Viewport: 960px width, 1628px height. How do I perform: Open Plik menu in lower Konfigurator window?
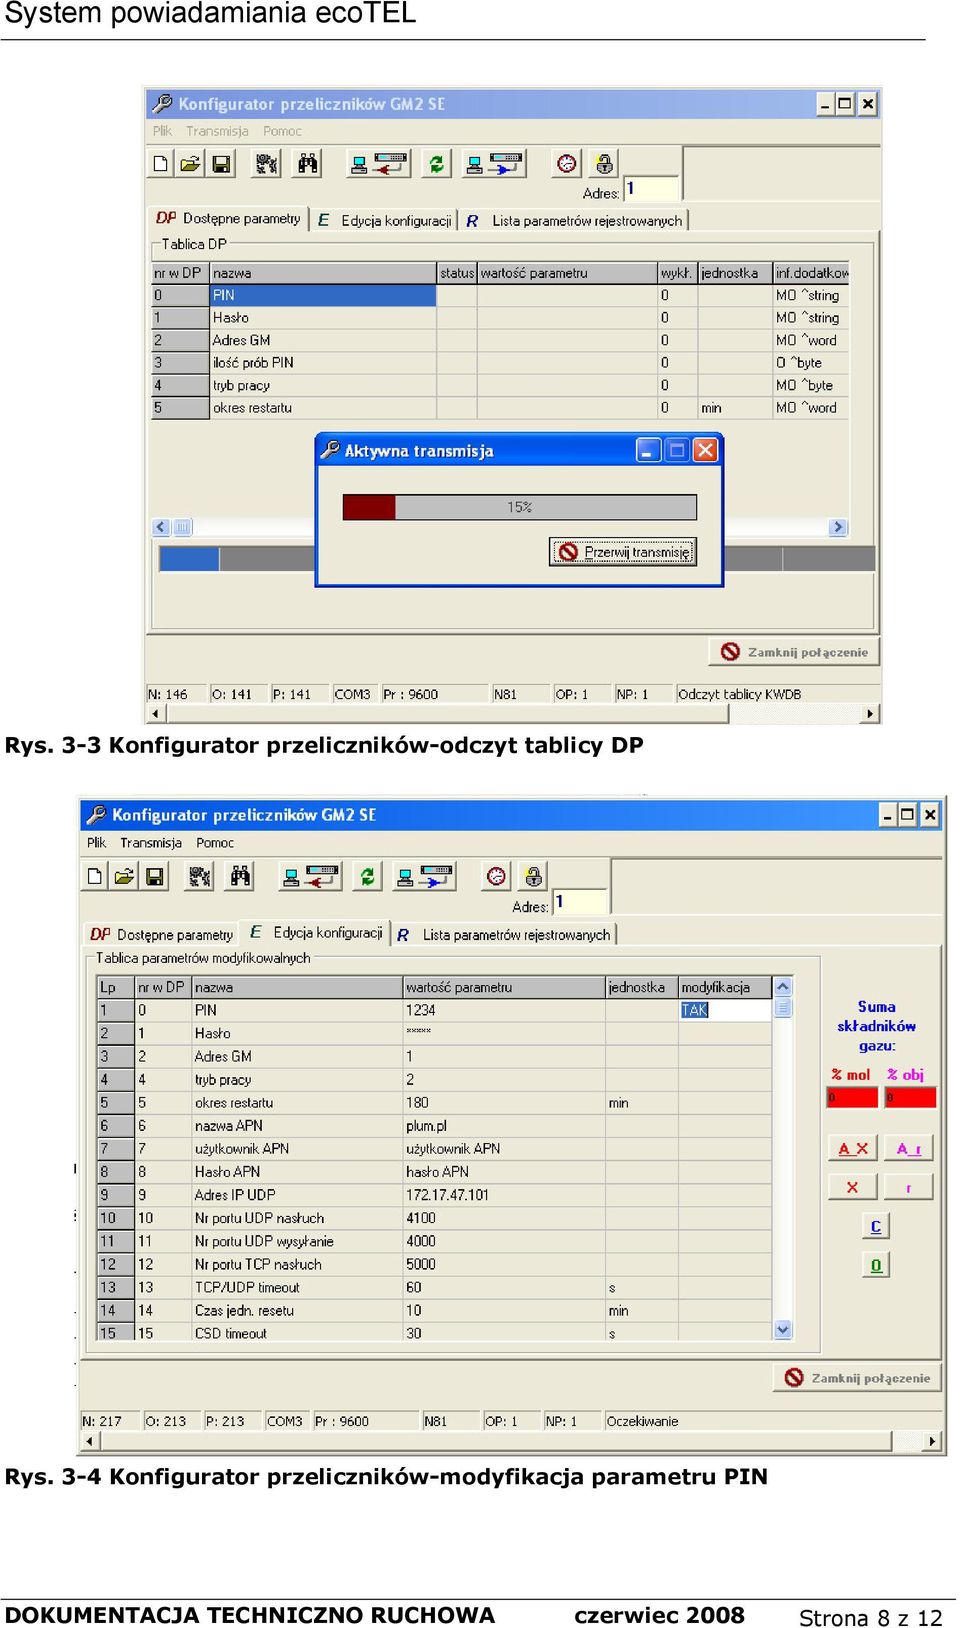click(x=96, y=842)
